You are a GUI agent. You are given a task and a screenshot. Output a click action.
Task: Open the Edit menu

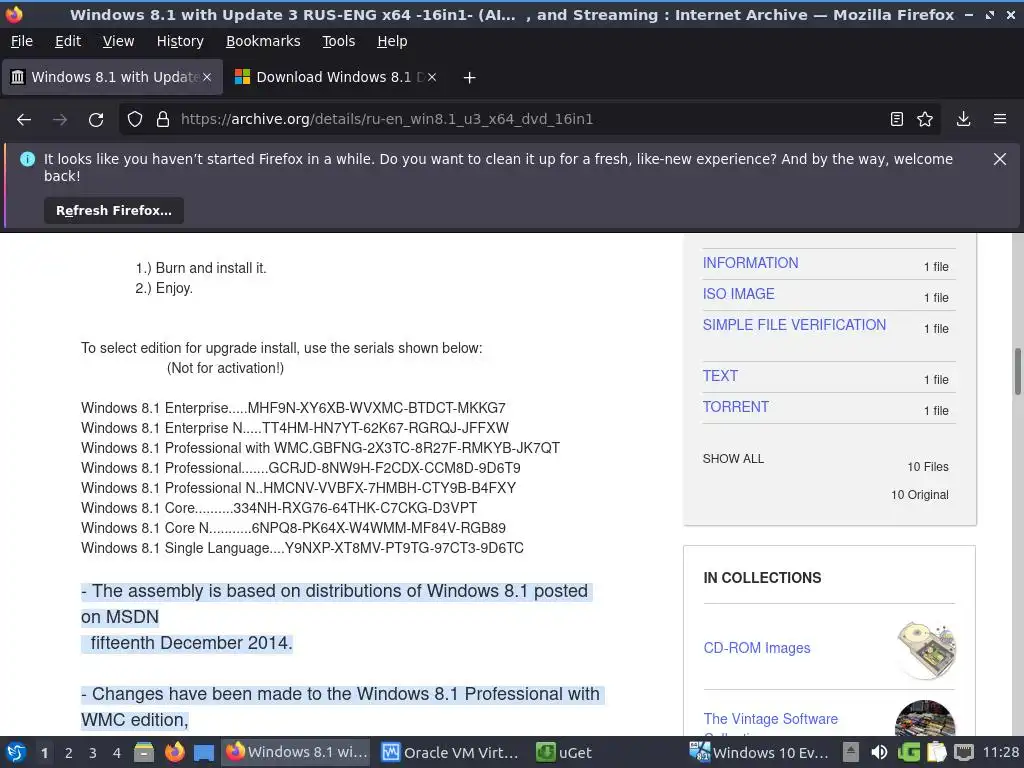tap(68, 41)
